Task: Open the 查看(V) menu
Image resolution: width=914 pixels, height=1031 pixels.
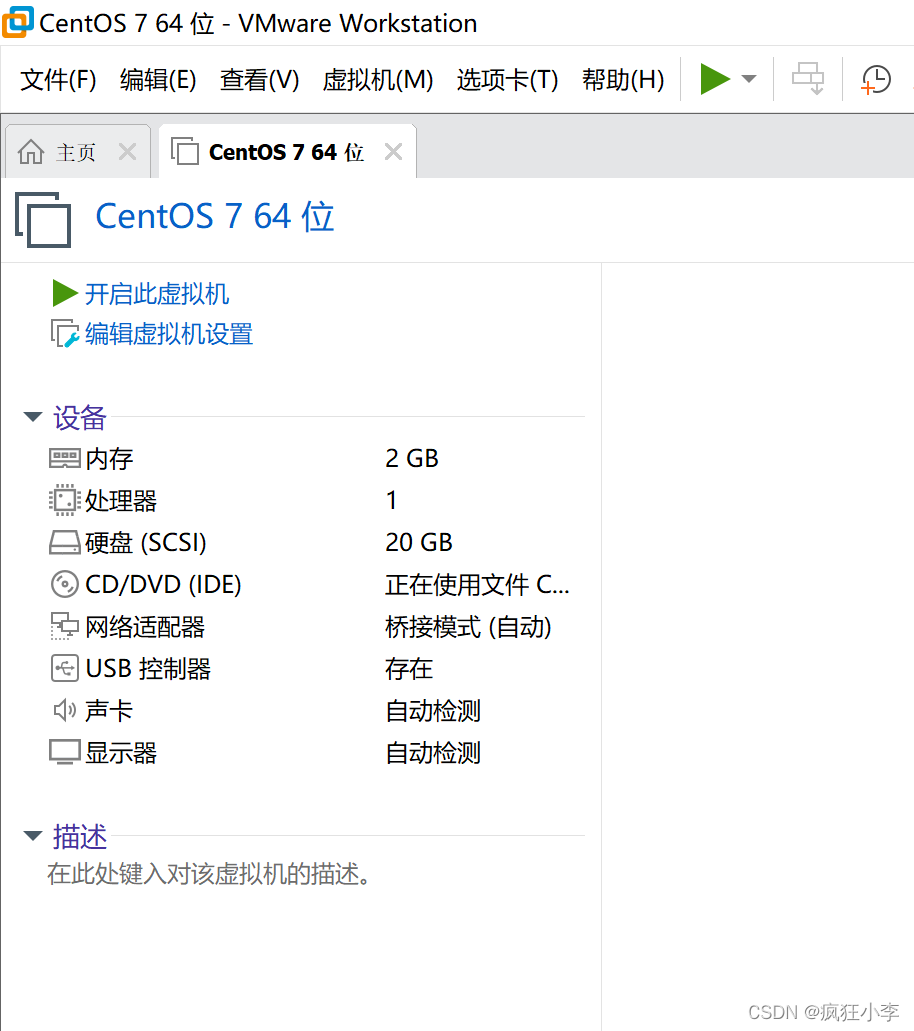Action: click(x=259, y=80)
